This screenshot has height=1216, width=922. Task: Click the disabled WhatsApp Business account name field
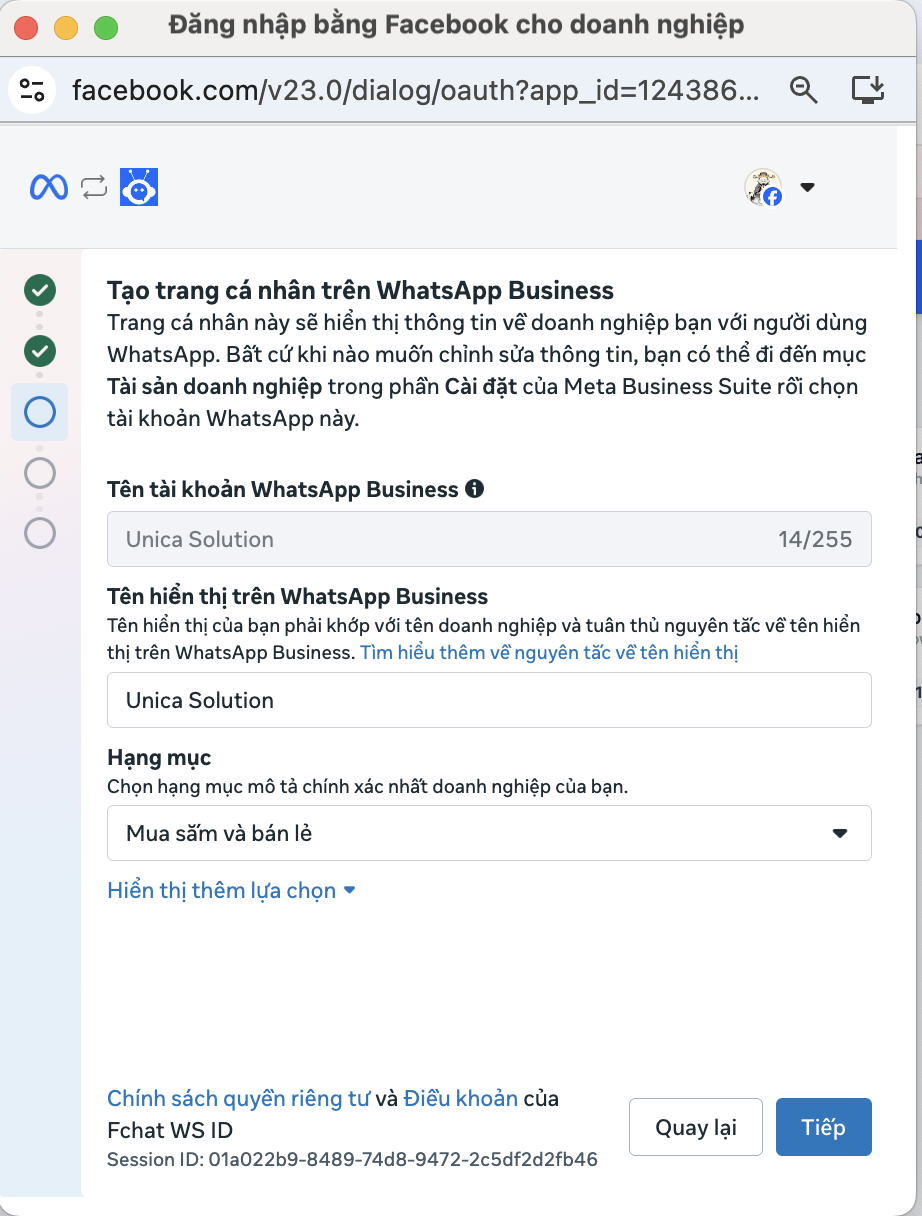pos(489,539)
